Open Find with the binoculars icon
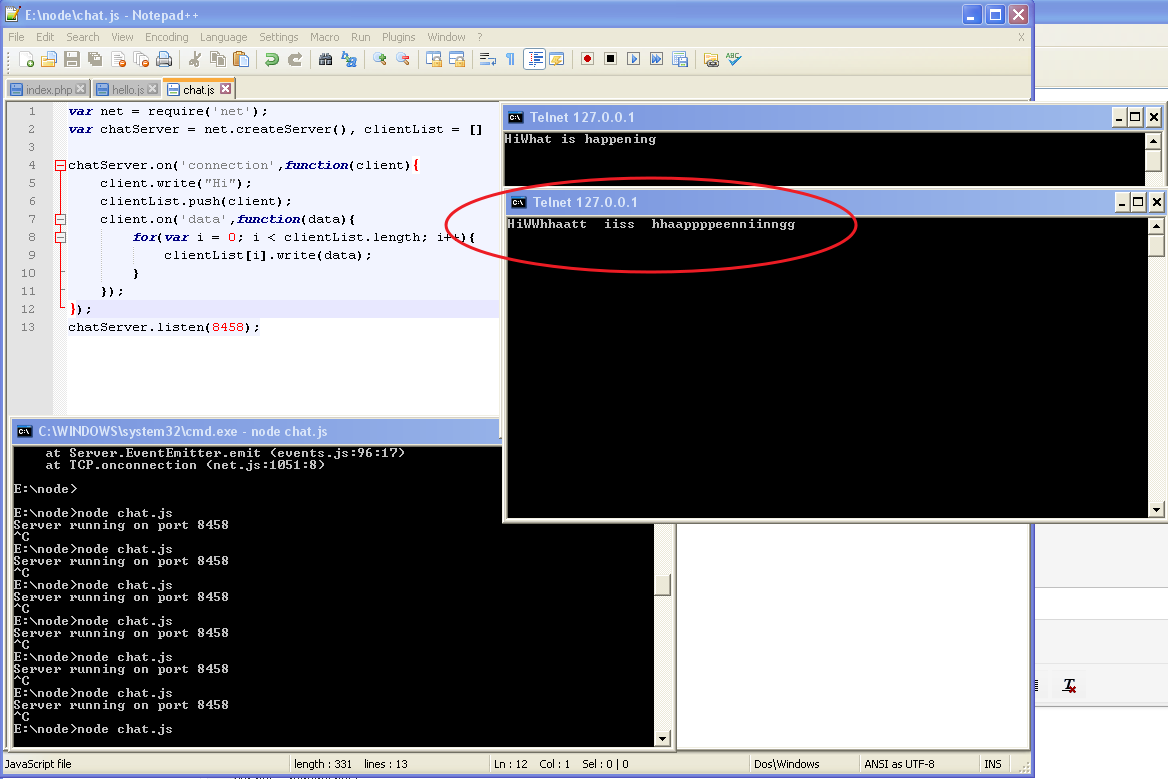Viewport: 1168px width, 779px height. coord(325,60)
